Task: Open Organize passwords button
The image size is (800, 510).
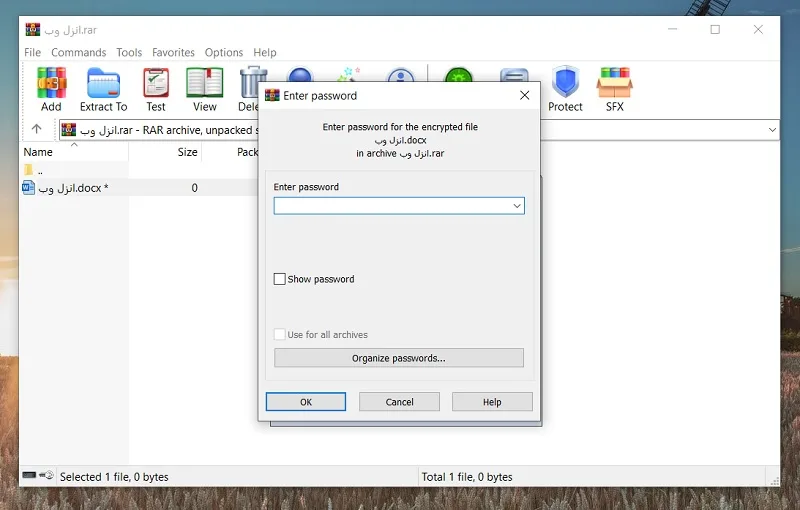Action: pos(399,358)
